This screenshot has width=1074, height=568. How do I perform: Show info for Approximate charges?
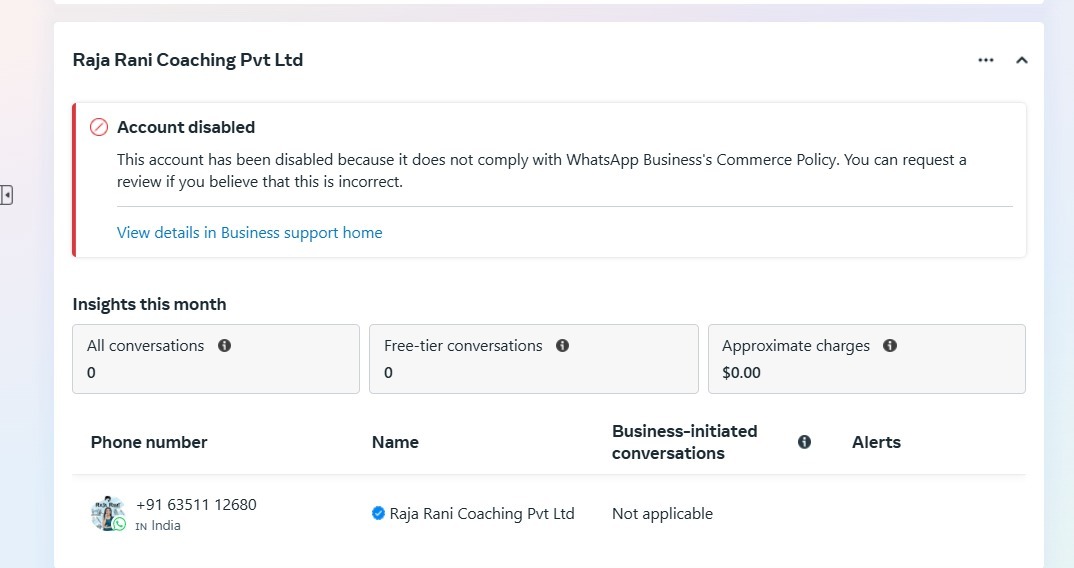pyautogui.click(x=890, y=346)
